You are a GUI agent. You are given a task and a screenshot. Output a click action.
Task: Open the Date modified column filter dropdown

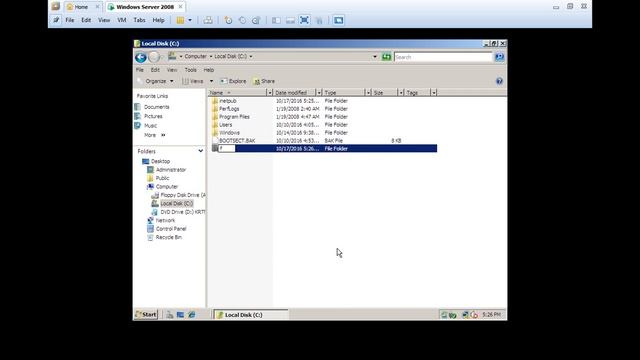point(319,93)
